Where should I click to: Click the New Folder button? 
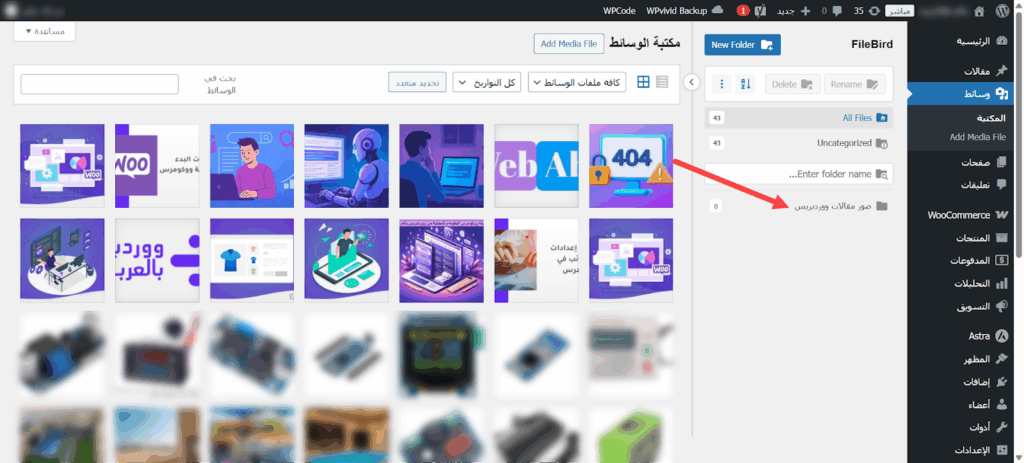tap(743, 45)
